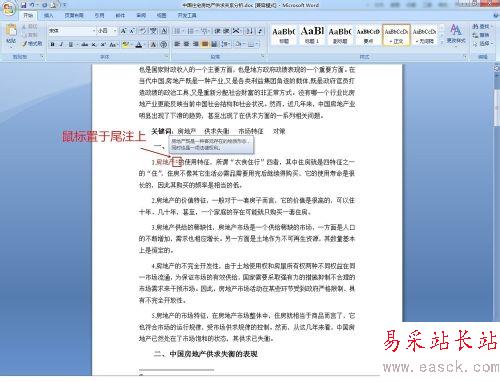Apply the 正文 normal style

[396, 35]
